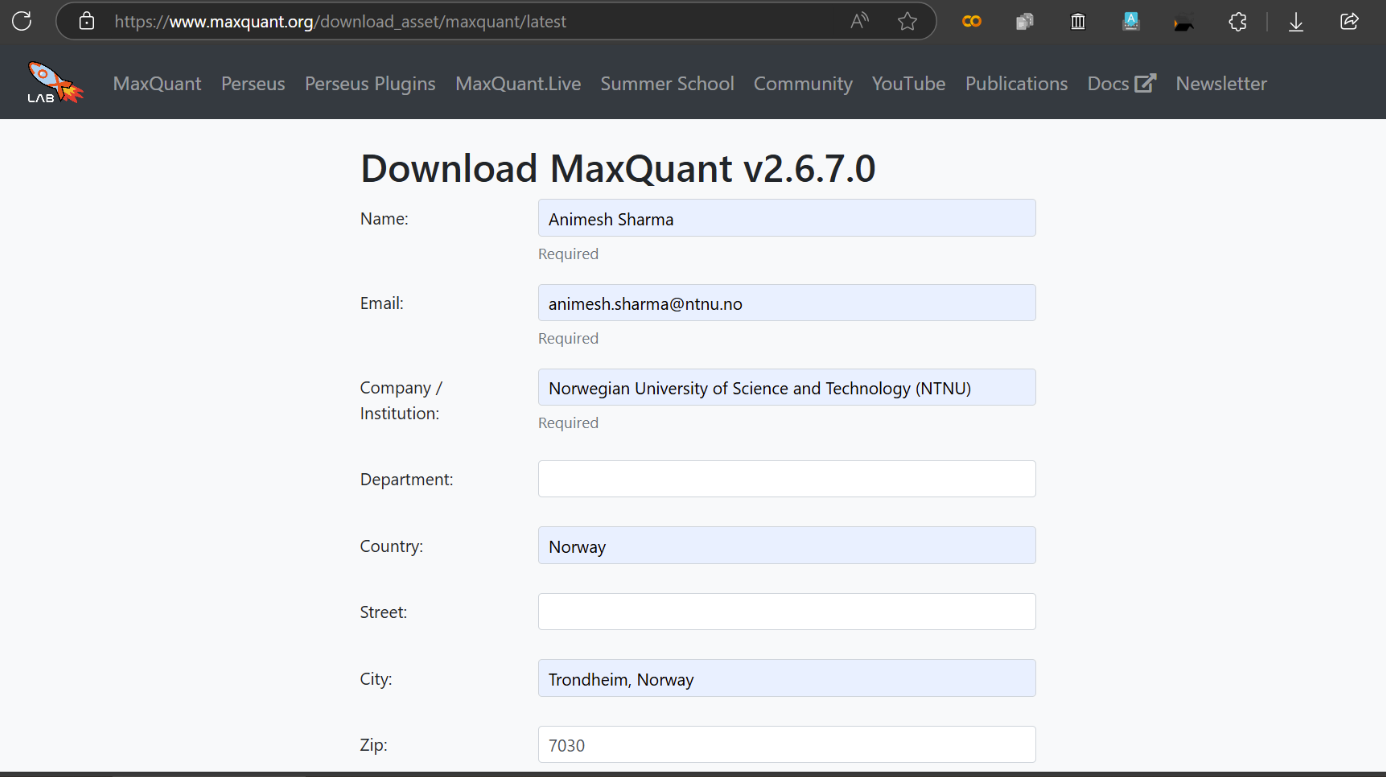Go to the YouTube nav link
Viewport: 1386px width, 777px height.
[x=908, y=84]
